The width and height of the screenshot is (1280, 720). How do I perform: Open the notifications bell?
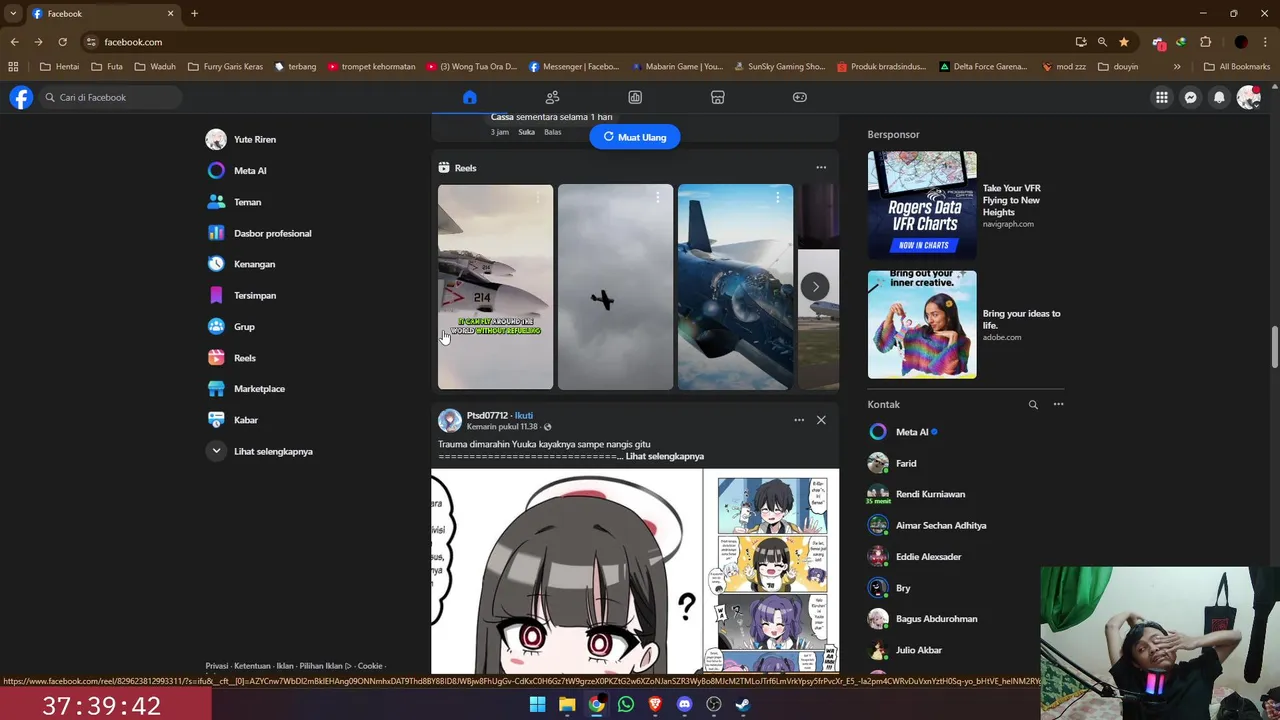point(1219,97)
